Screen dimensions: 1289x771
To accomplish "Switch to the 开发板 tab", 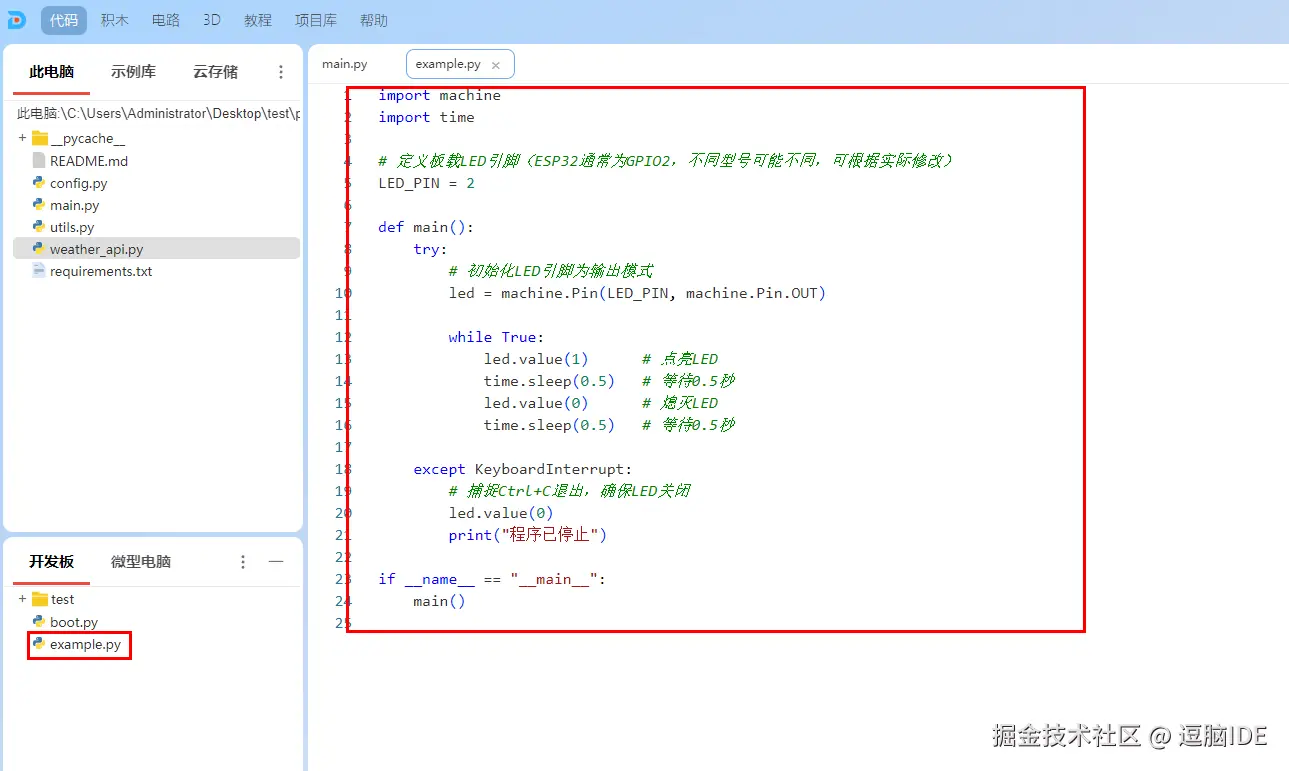I will pos(52,562).
